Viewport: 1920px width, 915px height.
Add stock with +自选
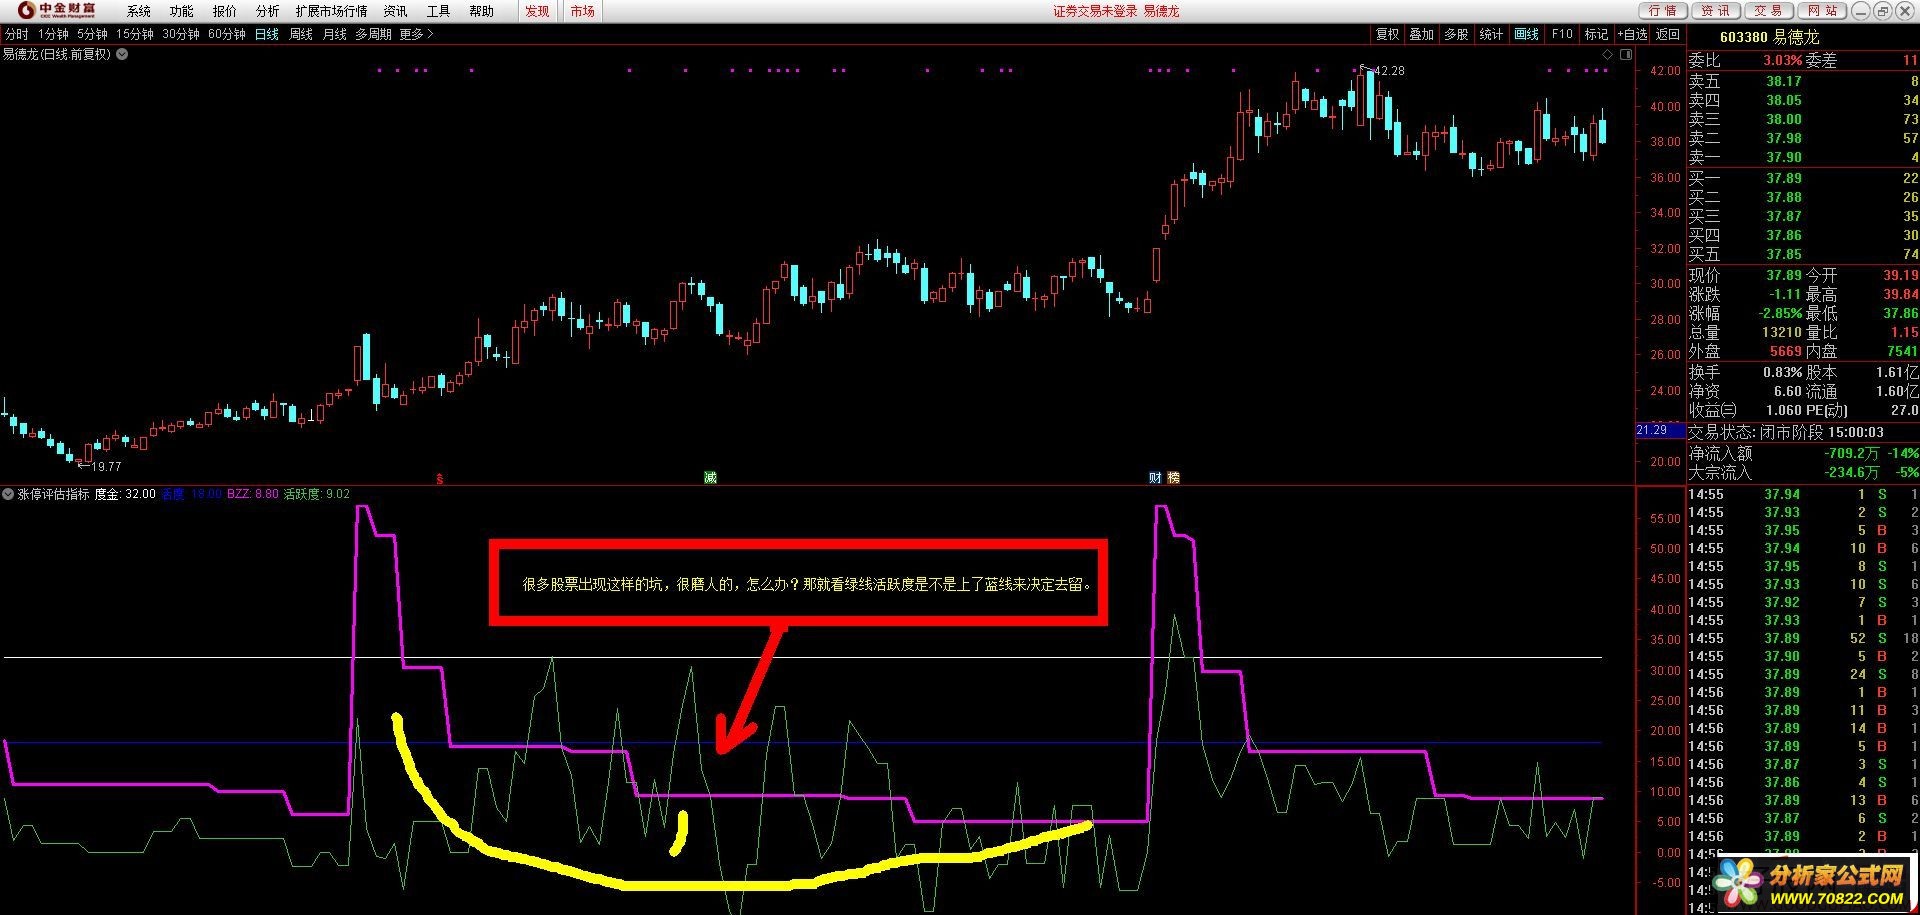point(1632,34)
